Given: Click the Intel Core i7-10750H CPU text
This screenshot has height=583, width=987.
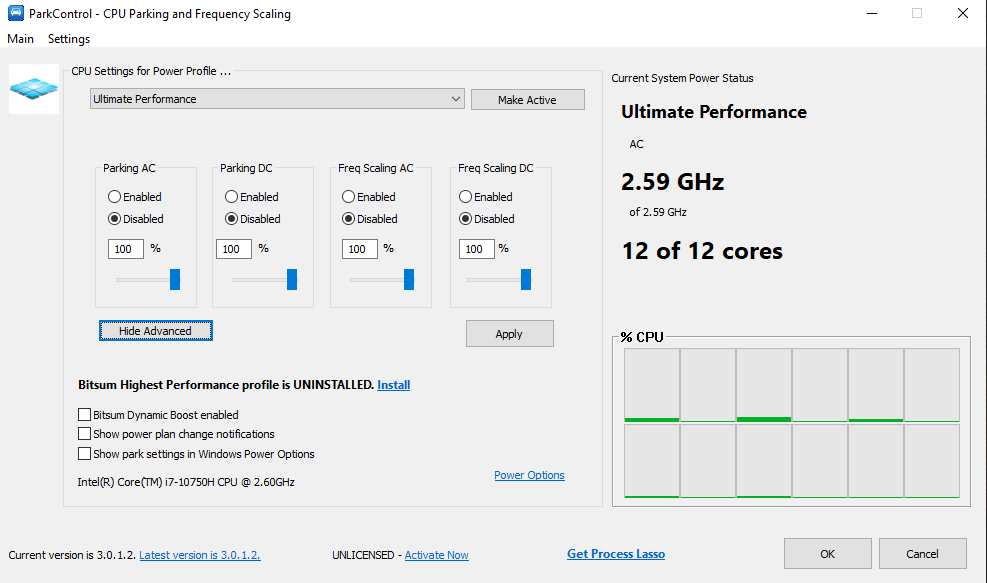Looking at the screenshot, I should tap(186, 482).
